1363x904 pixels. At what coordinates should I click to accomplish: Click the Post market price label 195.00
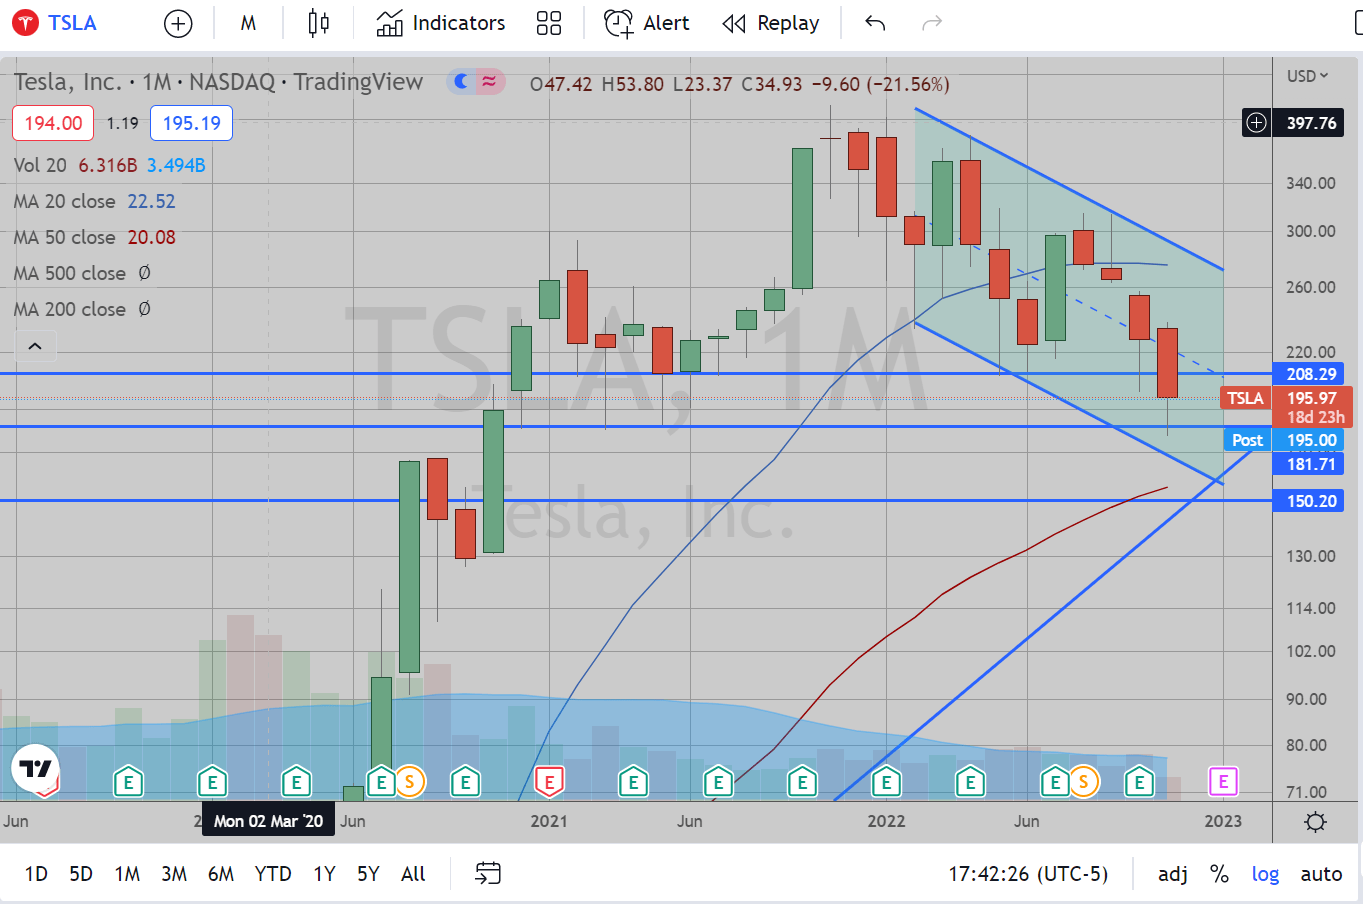(1284, 440)
